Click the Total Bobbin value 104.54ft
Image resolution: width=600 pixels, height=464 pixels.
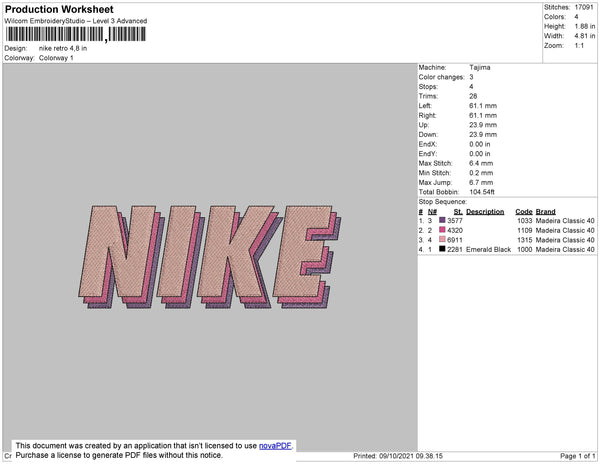[482, 192]
